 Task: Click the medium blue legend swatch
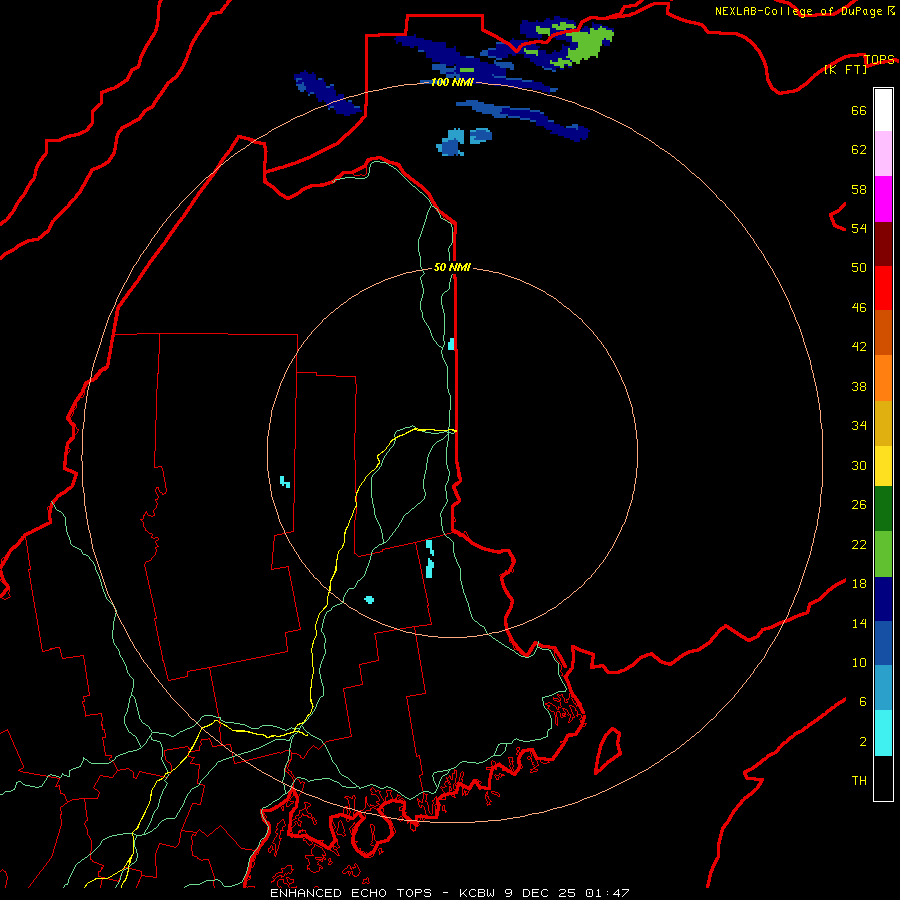pos(883,643)
